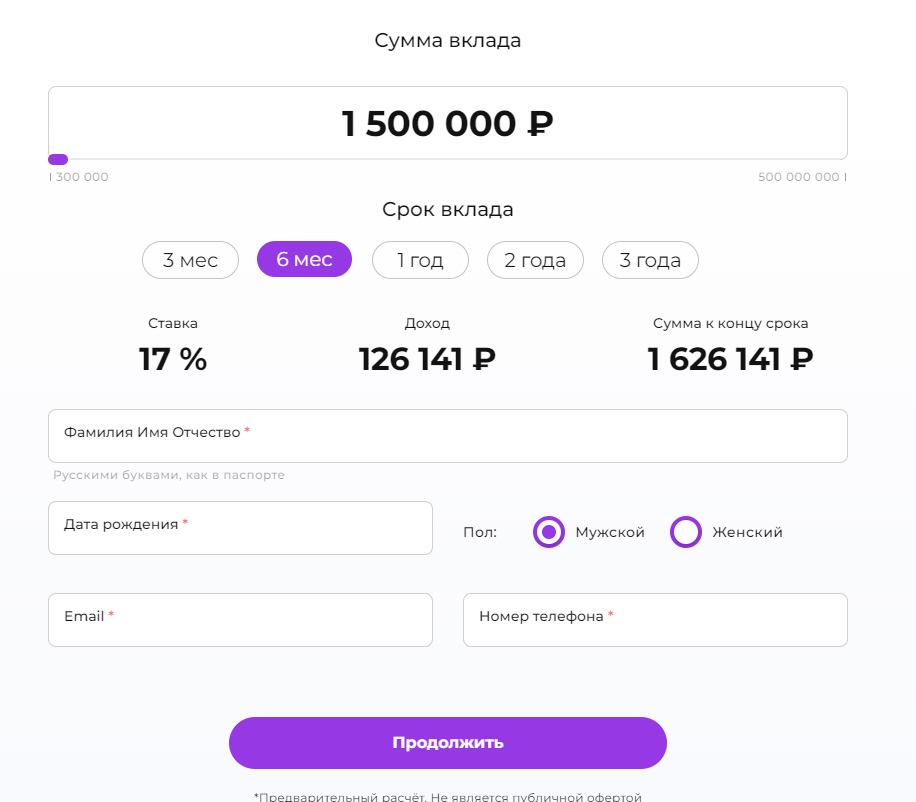The width and height of the screenshot is (916, 802).
Task: Choose the Женский radio button
Action: (x=686, y=532)
